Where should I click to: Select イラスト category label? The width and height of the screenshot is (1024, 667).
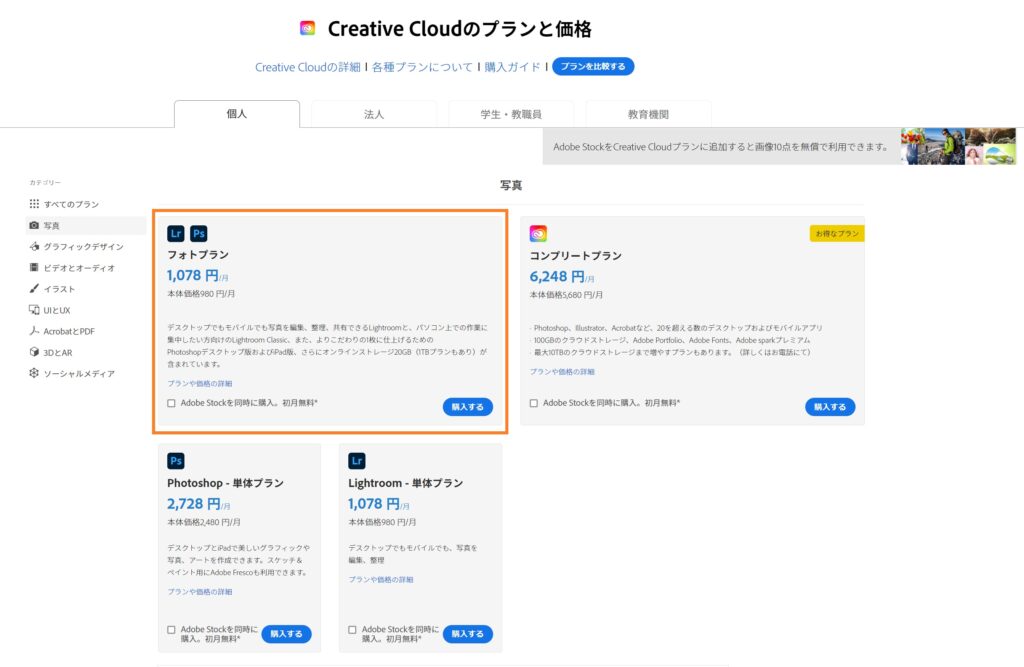tap(59, 289)
